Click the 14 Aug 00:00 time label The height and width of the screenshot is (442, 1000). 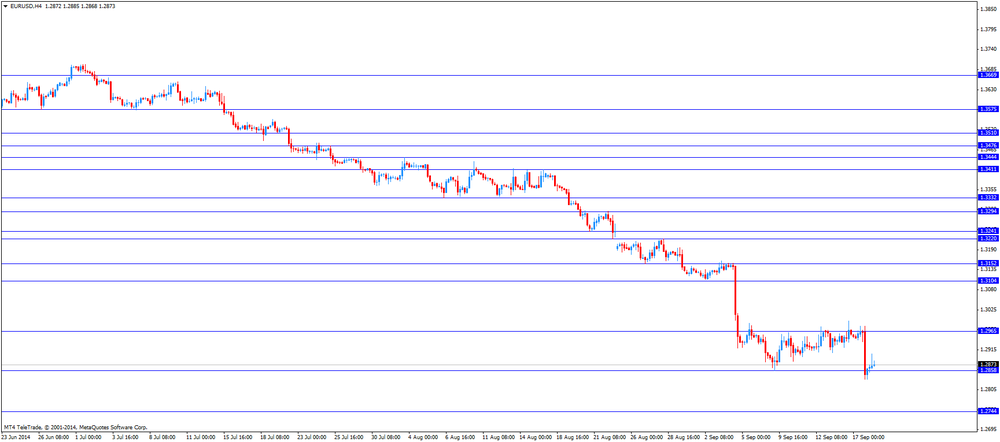(x=536, y=438)
